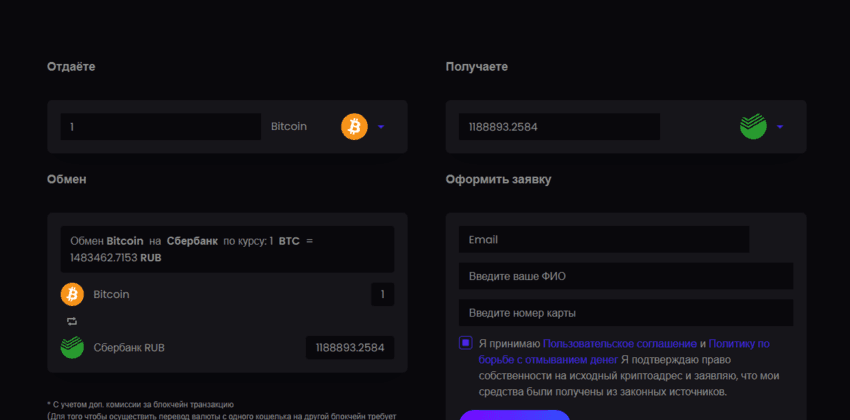850x420 pixels.
Task: Expand the Sberbank receive-currency dropdown arrow
Action: coord(780,127)
